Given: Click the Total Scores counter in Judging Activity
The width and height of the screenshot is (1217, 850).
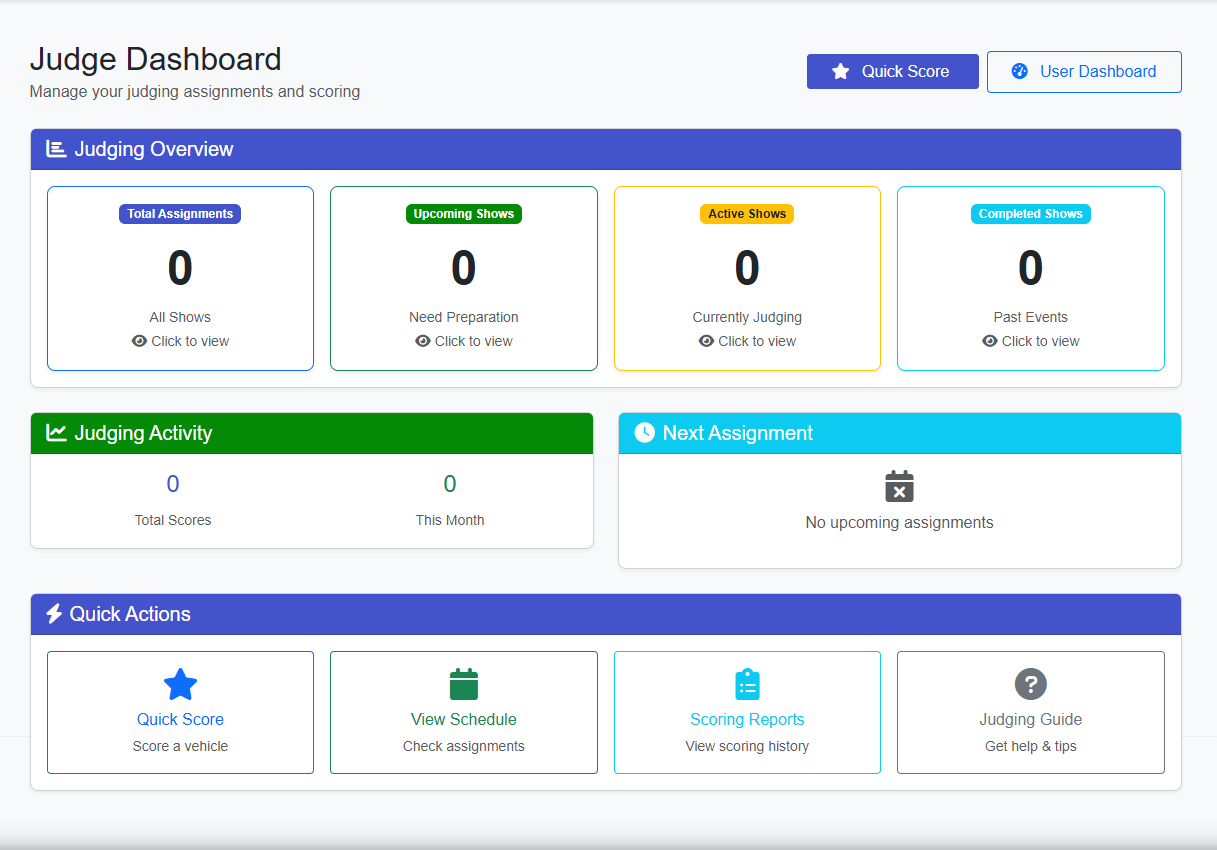Looking at the screenshot, I should point(172,483).
